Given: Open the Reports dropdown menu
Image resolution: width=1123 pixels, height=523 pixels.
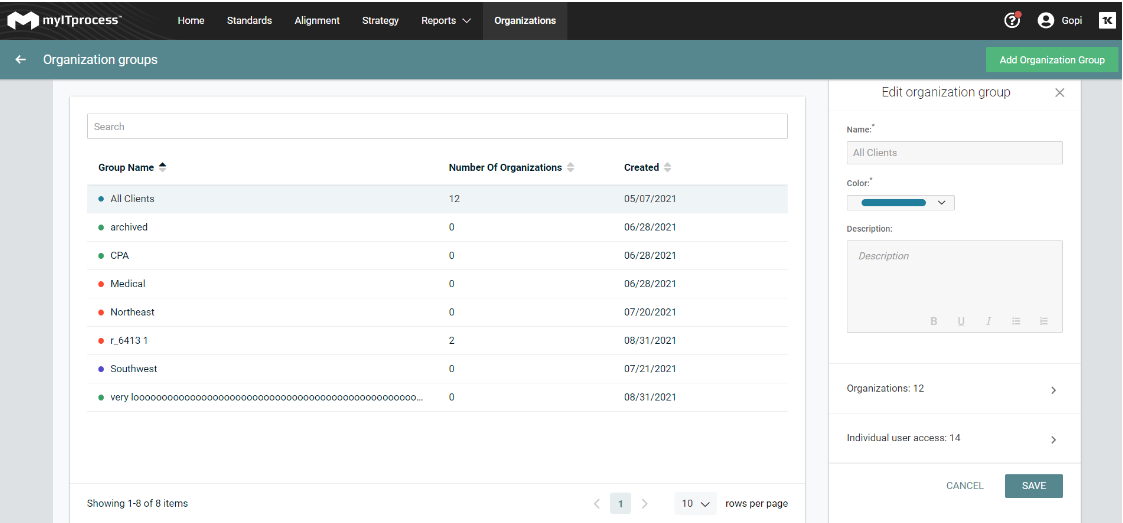Looking at the screenshot, I should (445, 20).
